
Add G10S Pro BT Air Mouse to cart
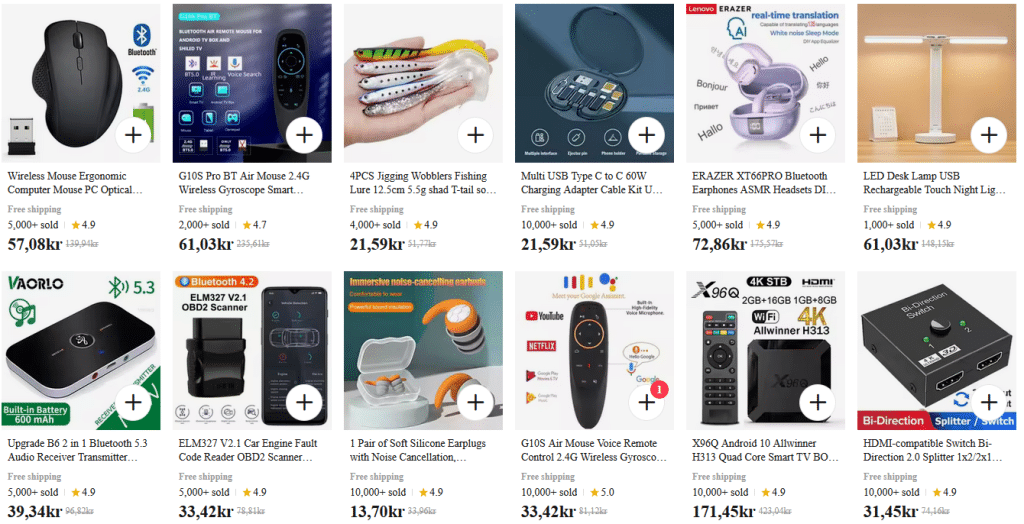coord(304,135)
